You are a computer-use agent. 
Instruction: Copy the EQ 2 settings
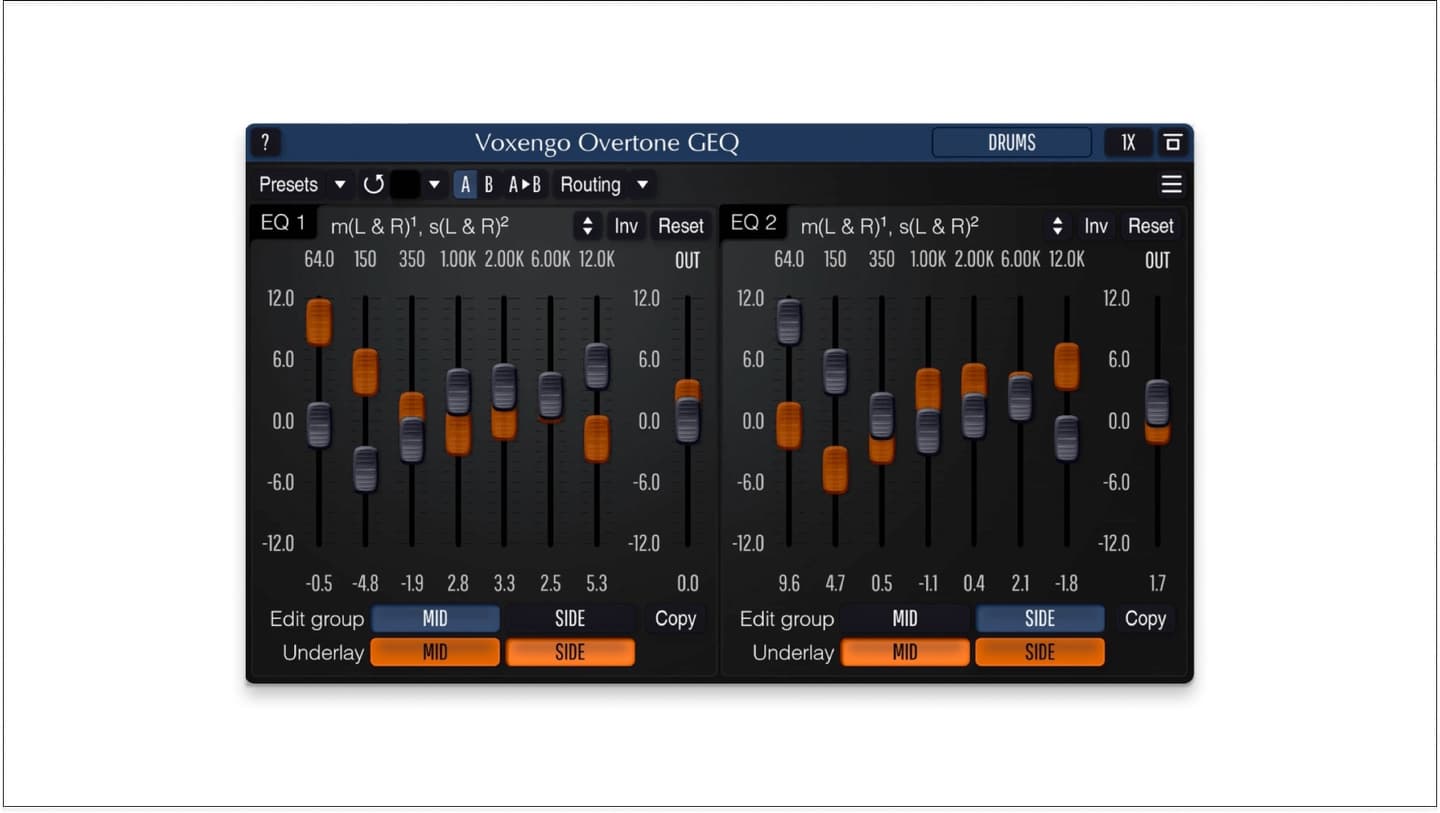pos(1145,619)
